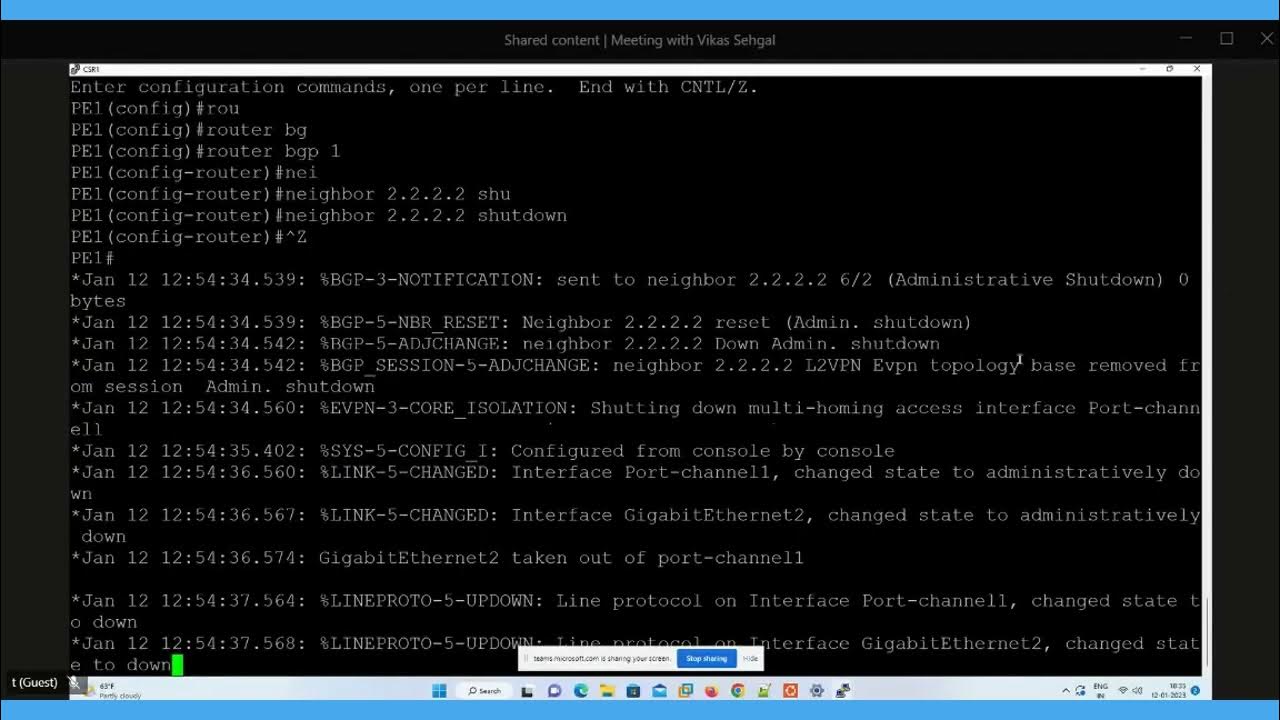Click the 'PE1(config-router)#^Z' line
Image resolution: width=1280 pixels, height=720 pixels.
[188, 237]
